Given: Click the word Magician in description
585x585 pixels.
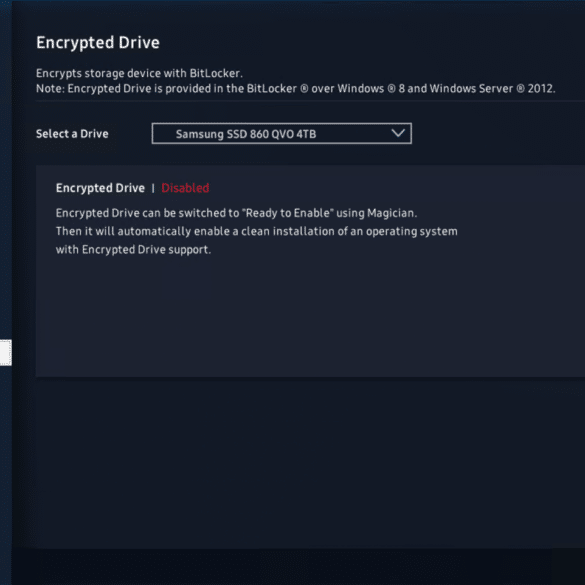Looking at the screenshot, I should coord(392,213).
